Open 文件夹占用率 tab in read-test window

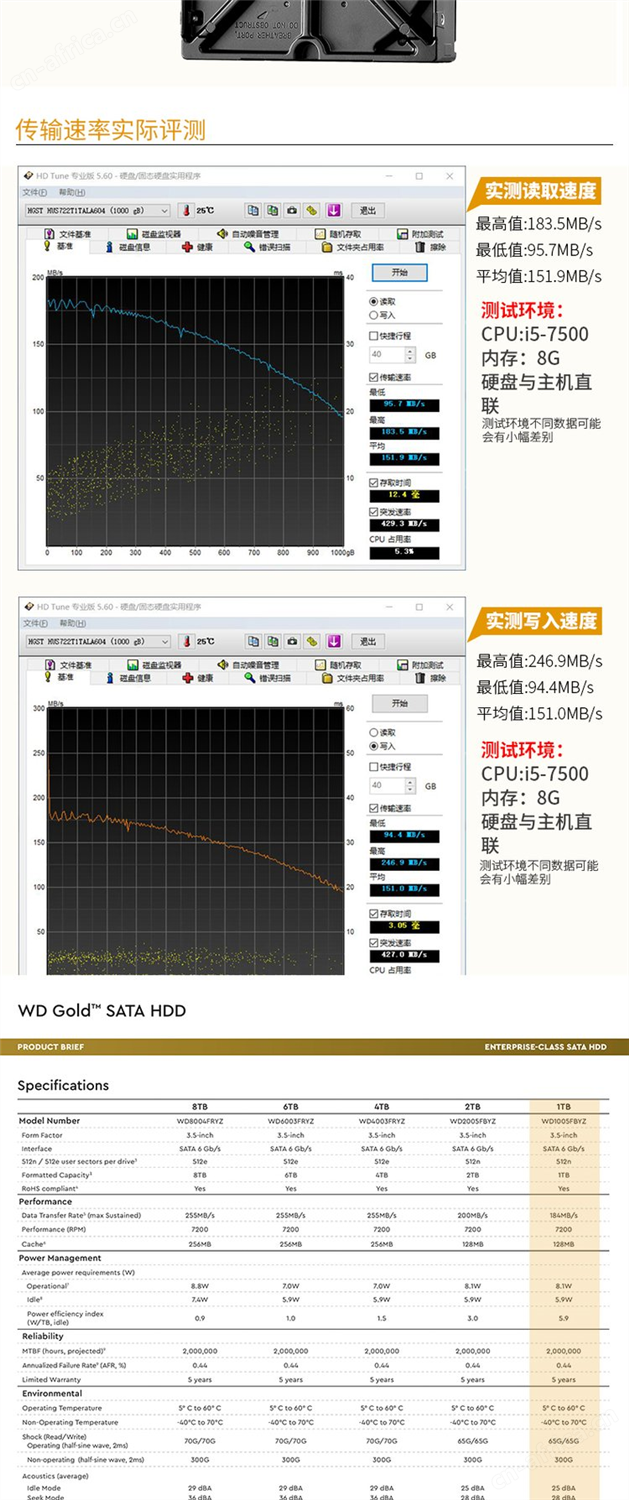click(354, 246)
